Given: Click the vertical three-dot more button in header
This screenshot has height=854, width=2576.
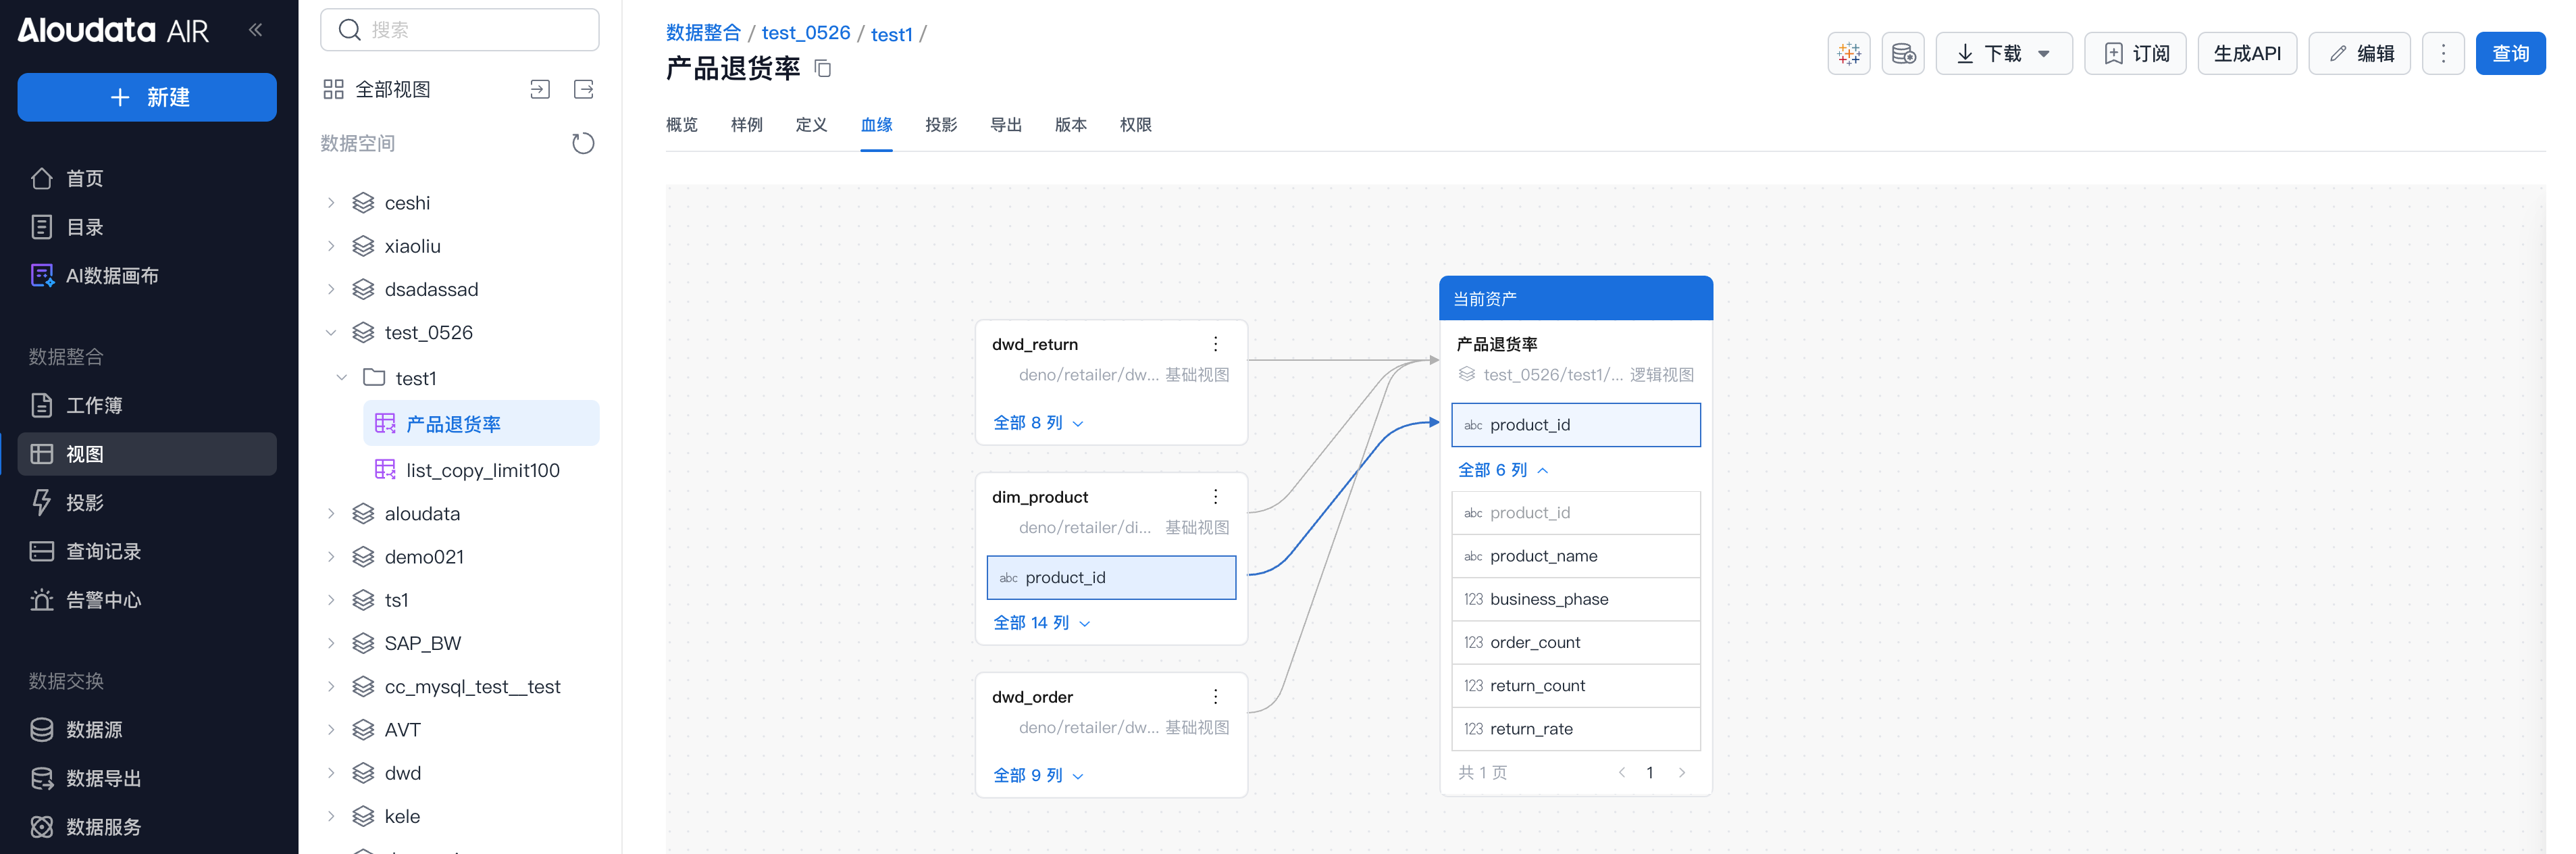Looking at the screenshot, I should (x=2442, y=54).
